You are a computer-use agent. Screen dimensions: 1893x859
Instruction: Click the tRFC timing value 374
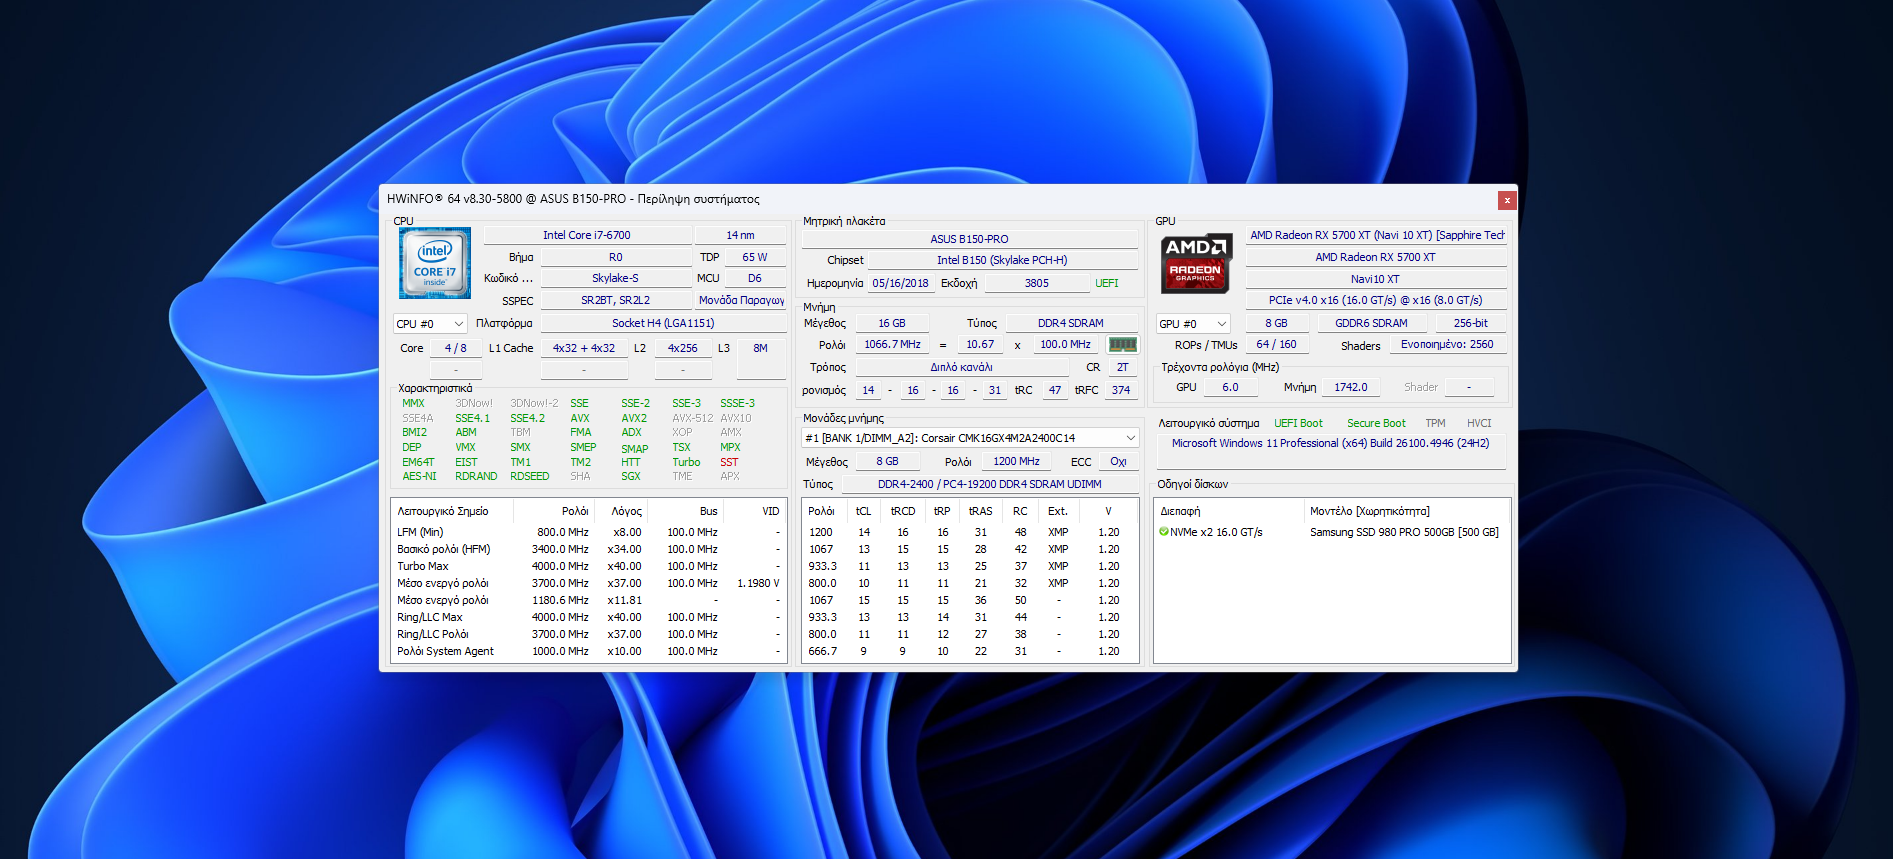click(1121, 390)
